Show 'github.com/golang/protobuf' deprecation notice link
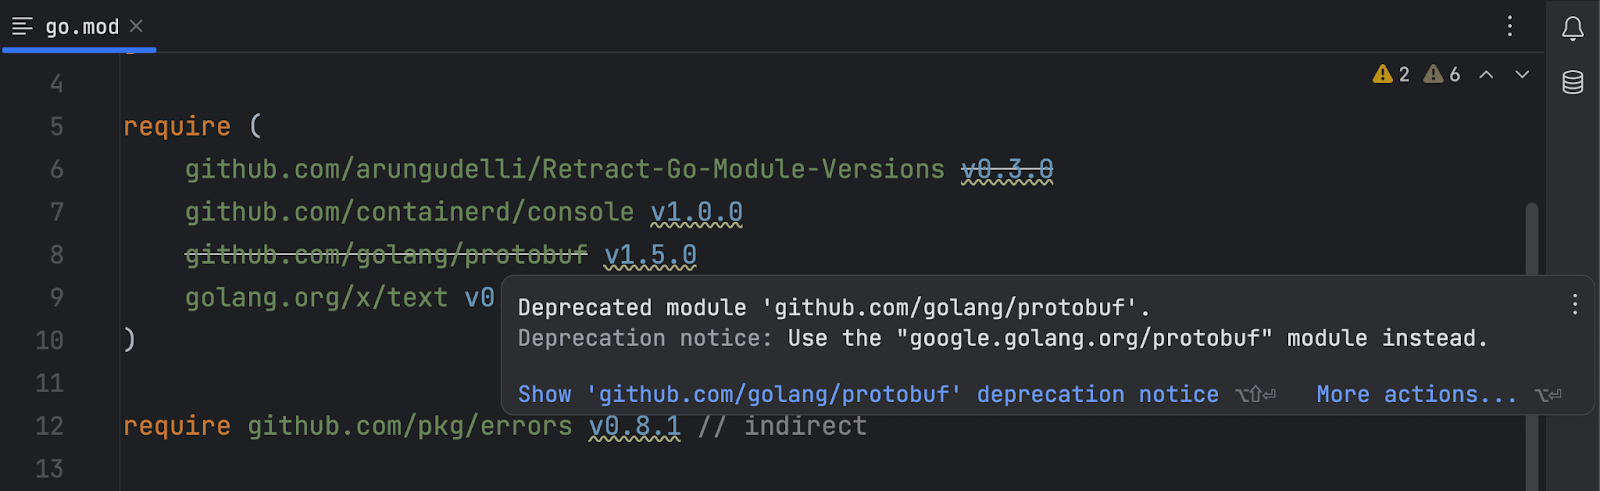Screen dimensions: 1600x491 coord(868,394)
